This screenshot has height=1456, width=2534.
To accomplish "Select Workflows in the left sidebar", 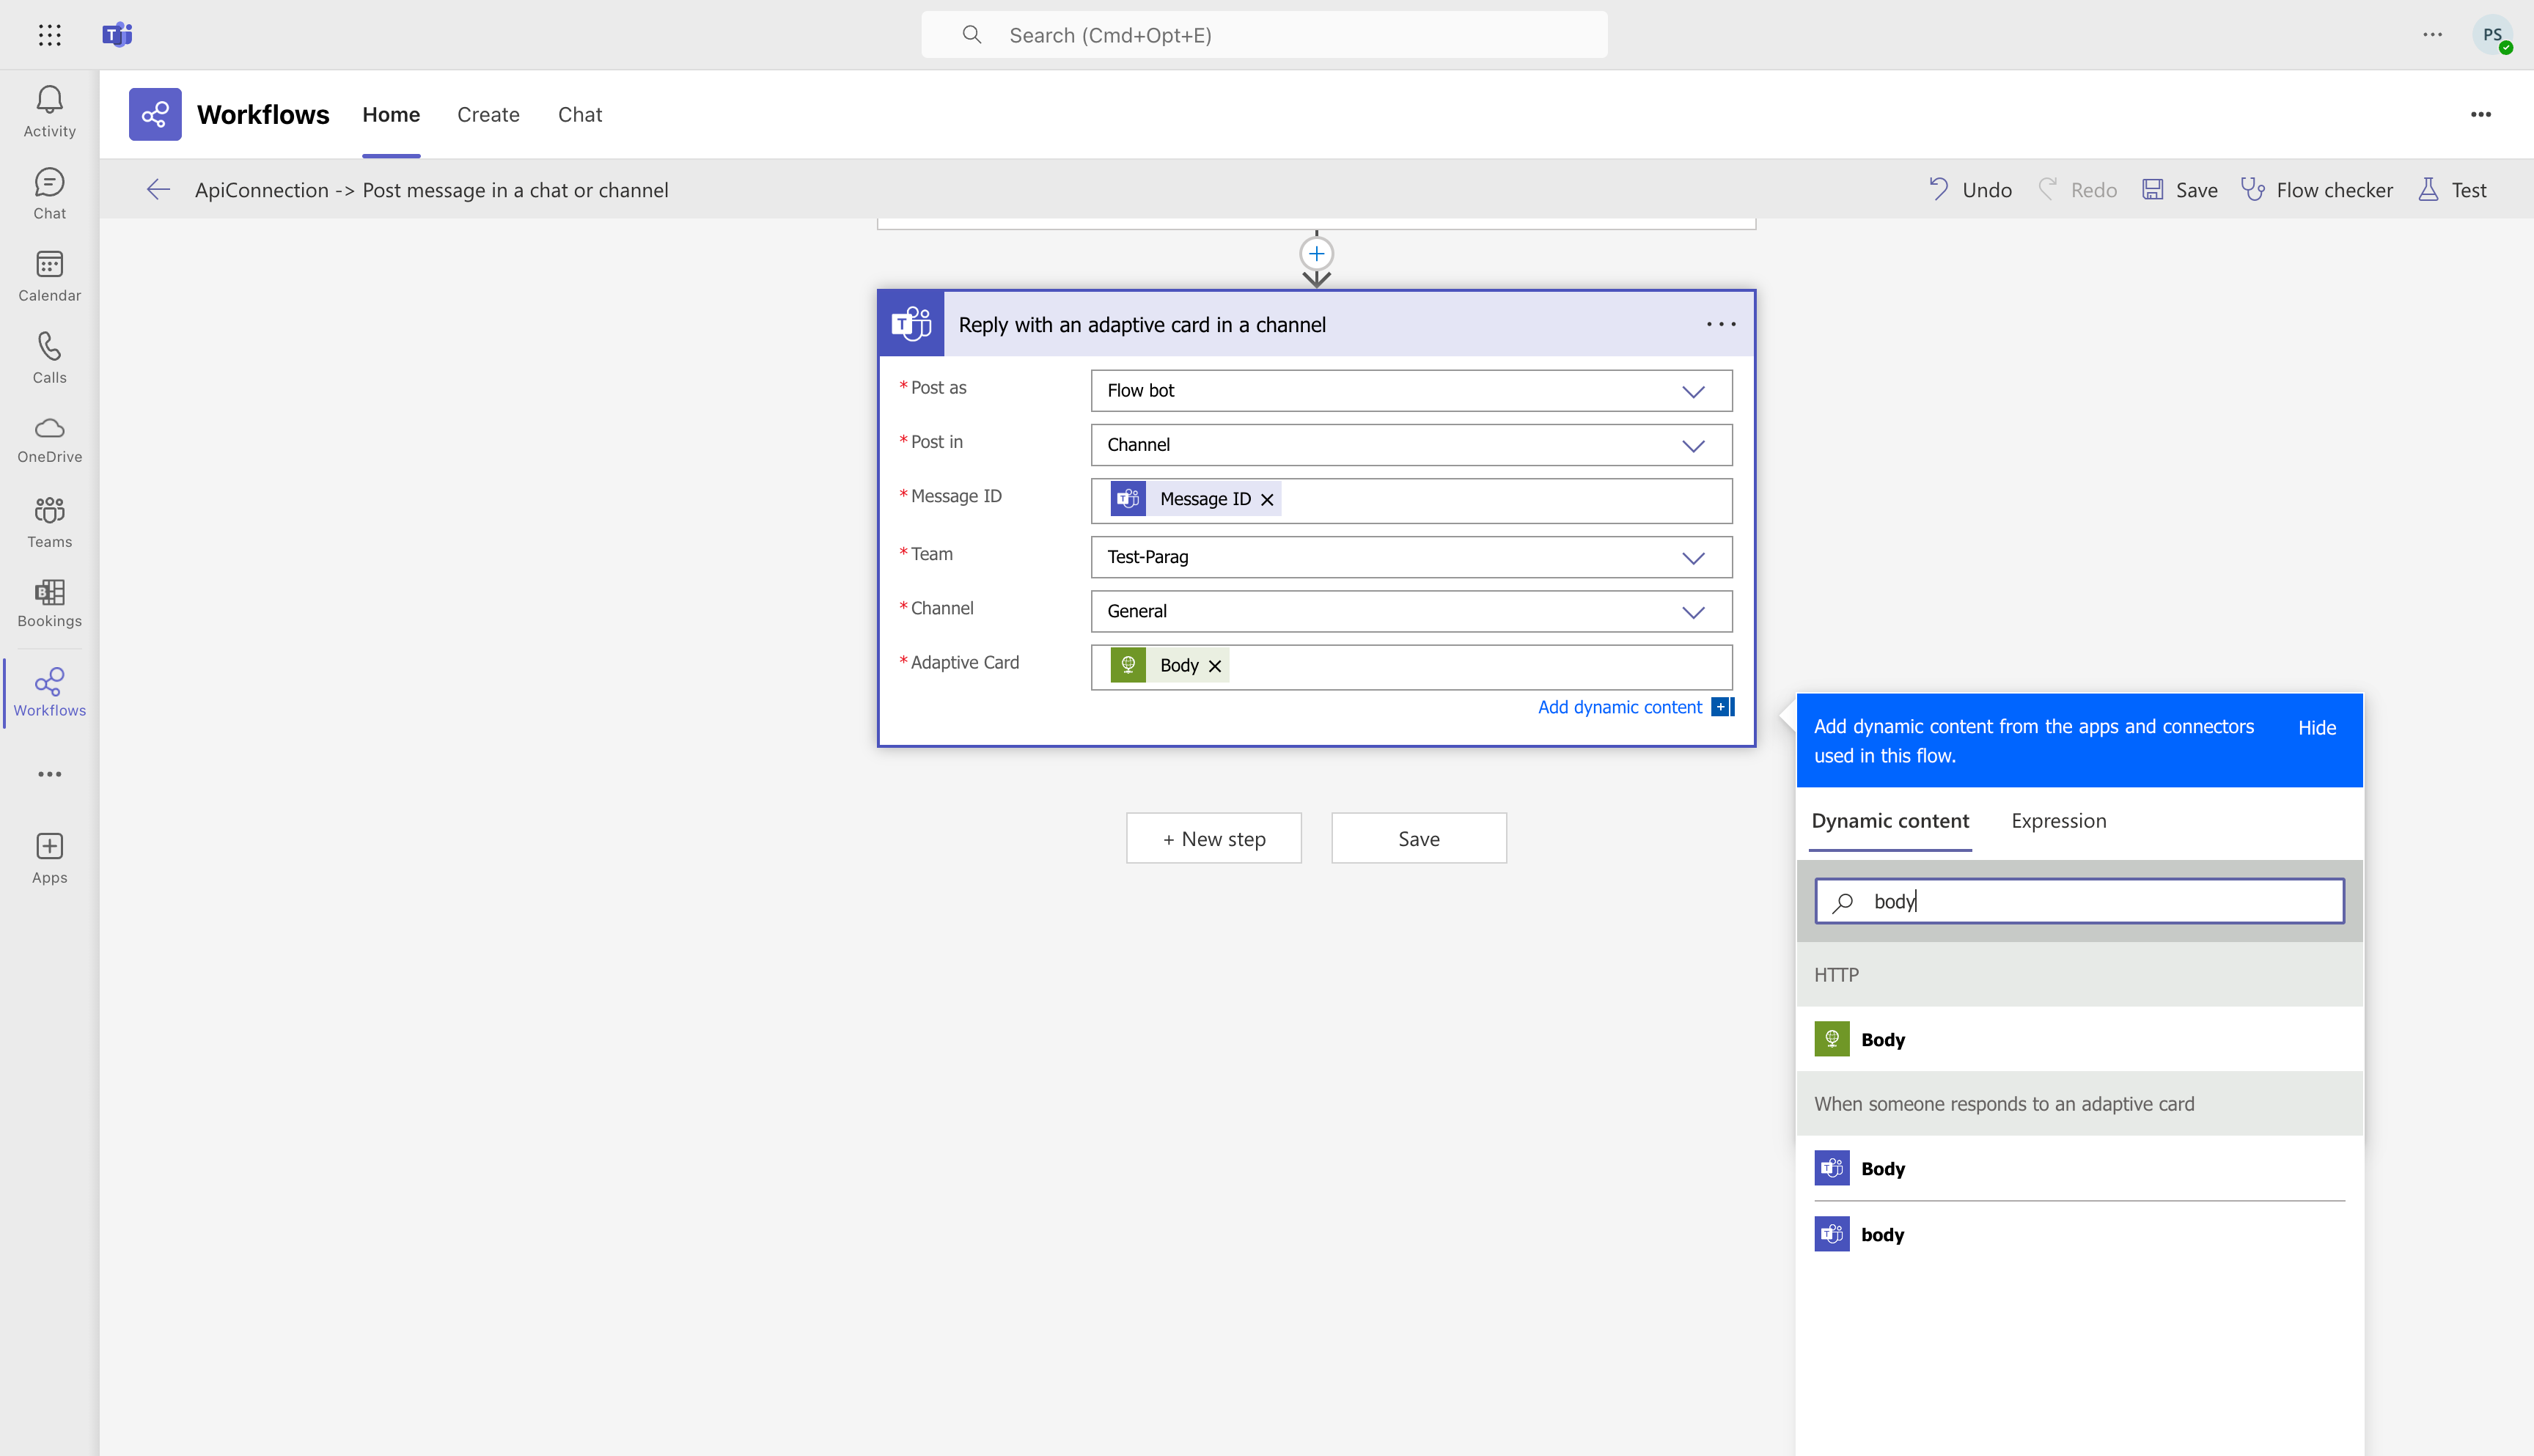I will [49, 692].
